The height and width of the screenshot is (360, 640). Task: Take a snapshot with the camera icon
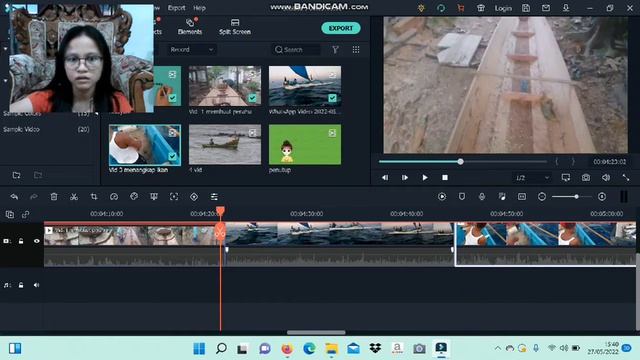(x=586, y=178)
